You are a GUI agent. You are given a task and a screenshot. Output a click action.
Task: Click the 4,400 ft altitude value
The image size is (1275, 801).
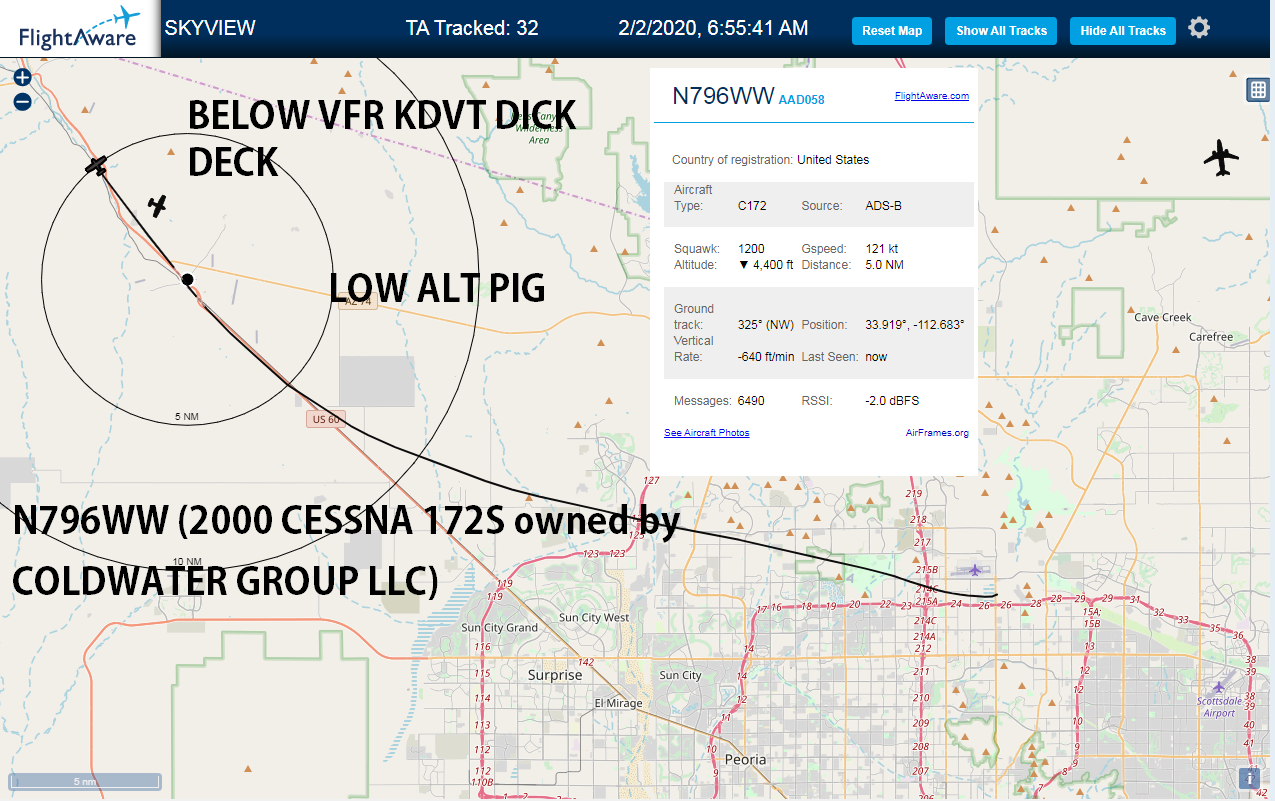point(766,265)
